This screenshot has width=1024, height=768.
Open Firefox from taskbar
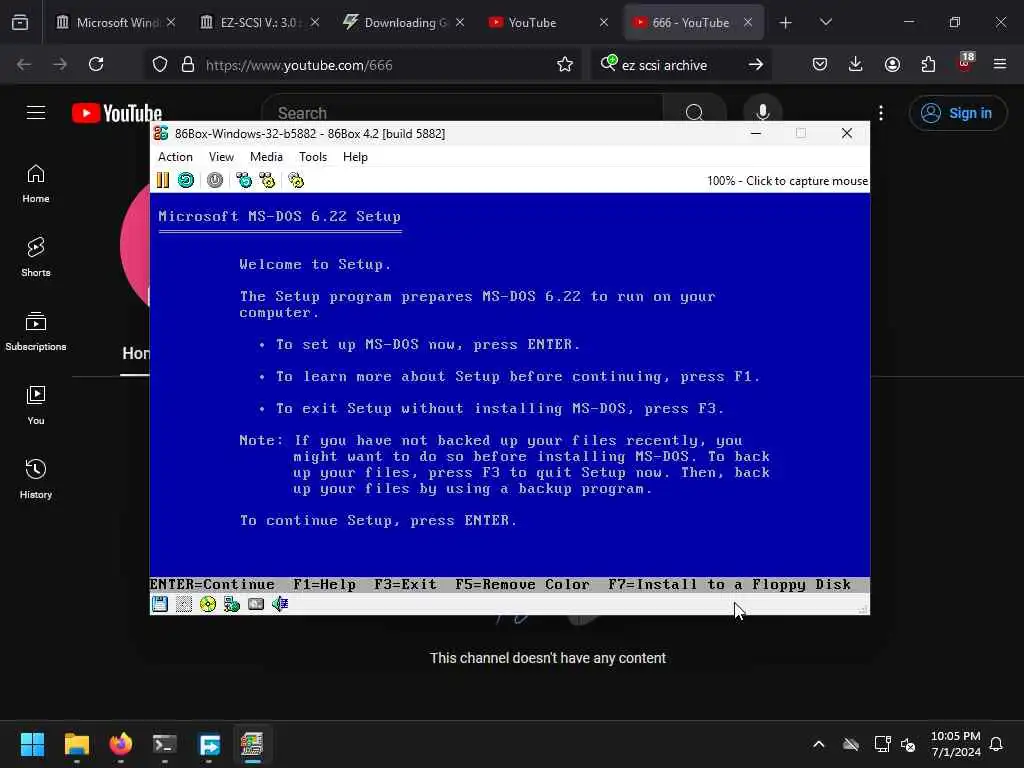coord(121,744)
